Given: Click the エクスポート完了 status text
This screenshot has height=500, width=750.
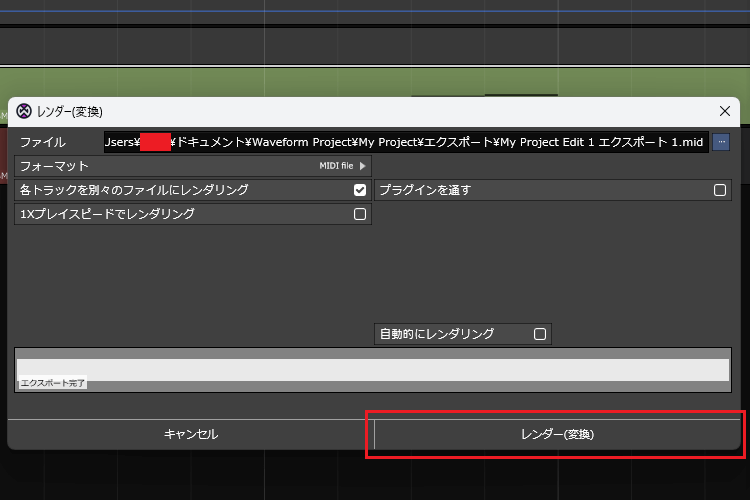Looking at the screenshot, I should [52, 383].
